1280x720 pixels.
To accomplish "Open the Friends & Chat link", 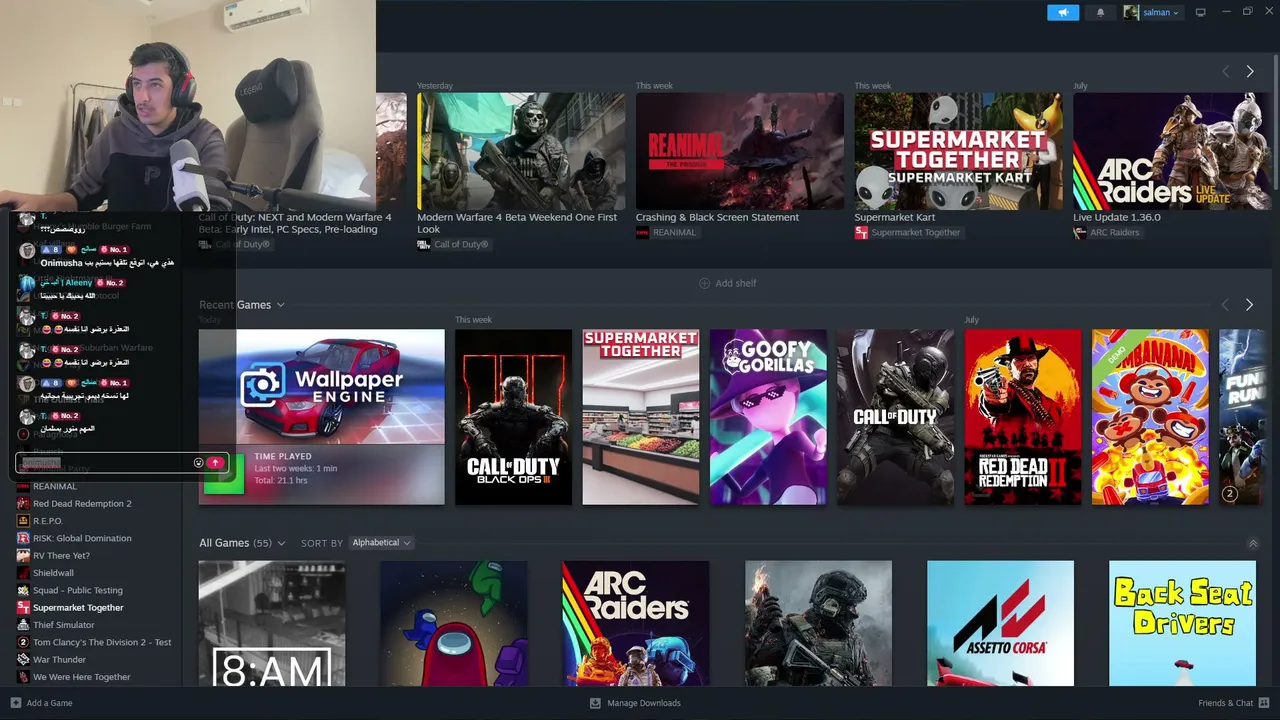I will coord(1226,703).
